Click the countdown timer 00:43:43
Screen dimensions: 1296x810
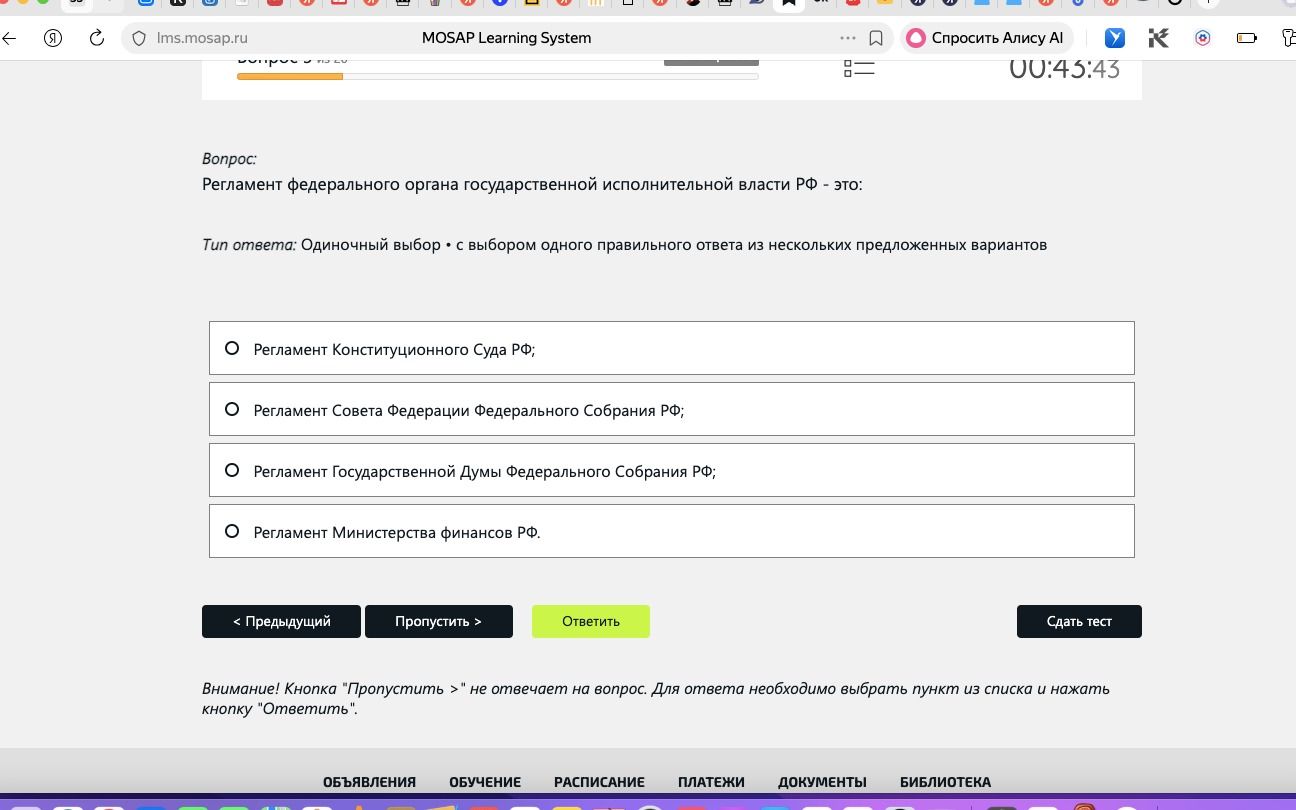(1064, 68)
